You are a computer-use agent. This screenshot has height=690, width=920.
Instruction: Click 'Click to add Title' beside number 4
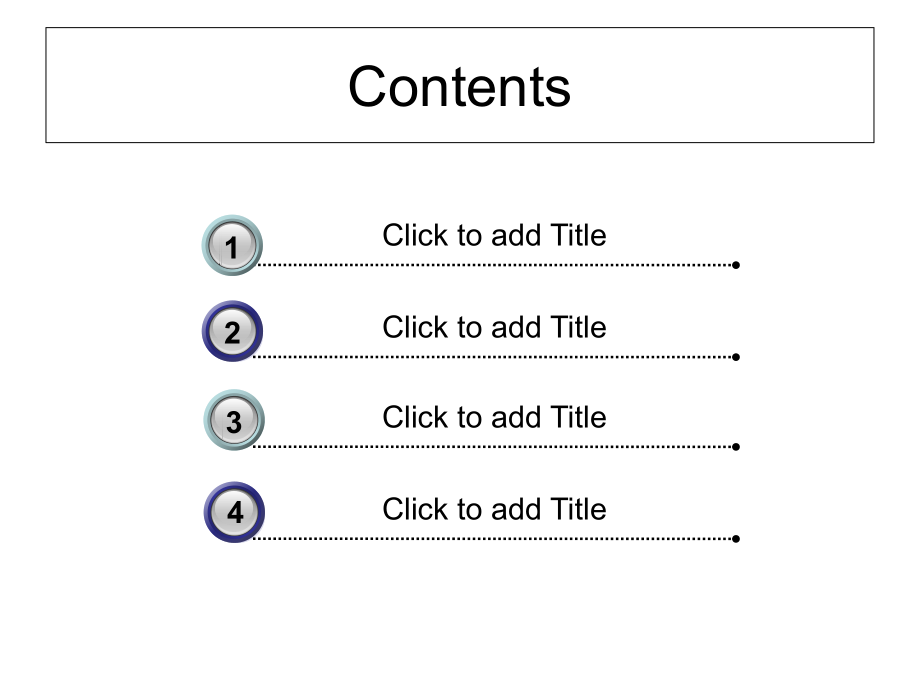494,509
